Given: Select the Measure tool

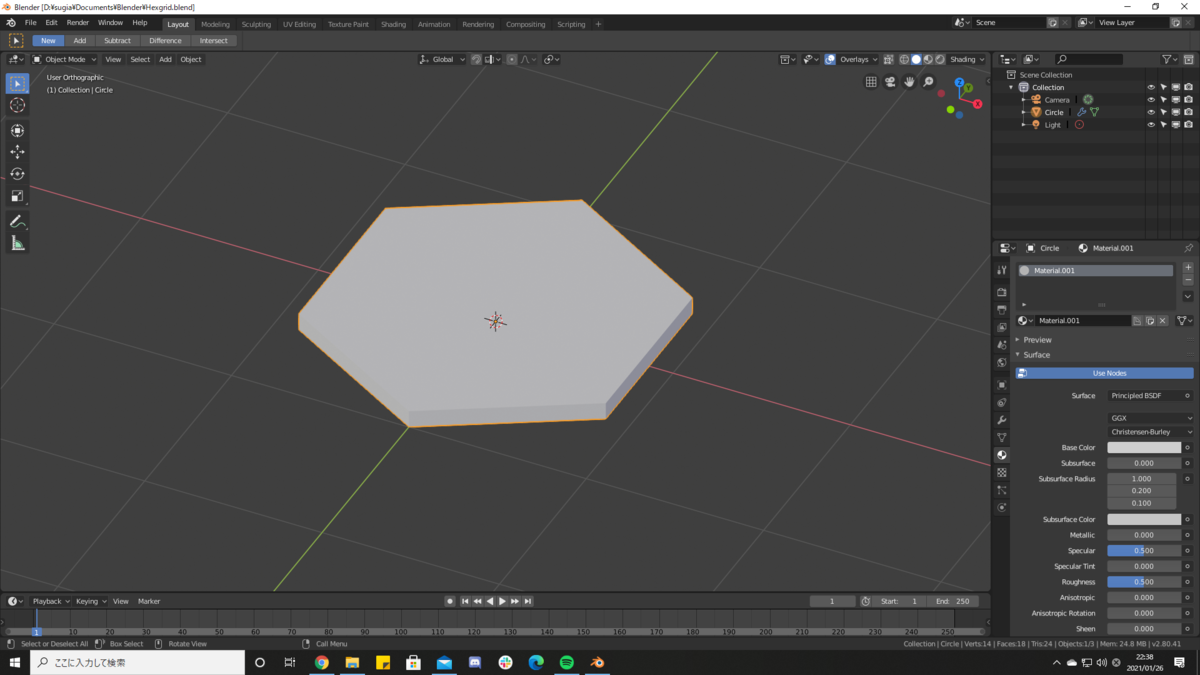Looking at the screenshot, I should [x=17, y=243].
